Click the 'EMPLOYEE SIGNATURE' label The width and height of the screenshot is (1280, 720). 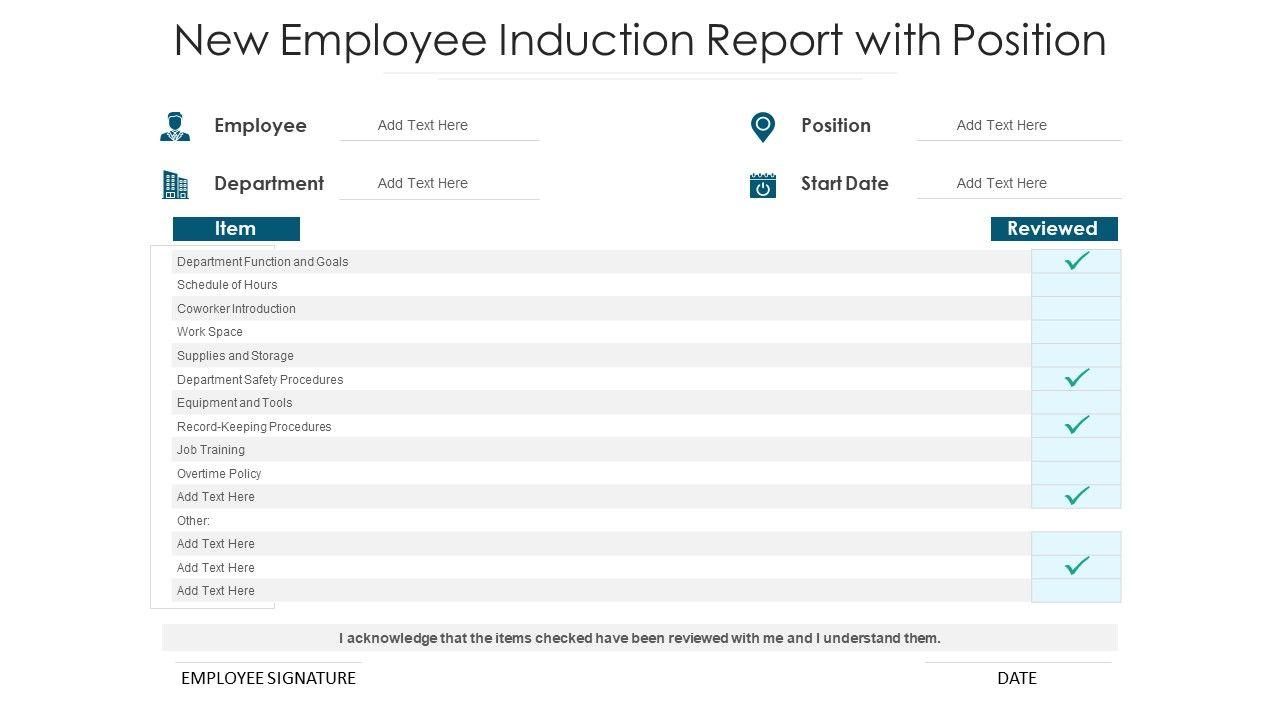pos(268,678)
